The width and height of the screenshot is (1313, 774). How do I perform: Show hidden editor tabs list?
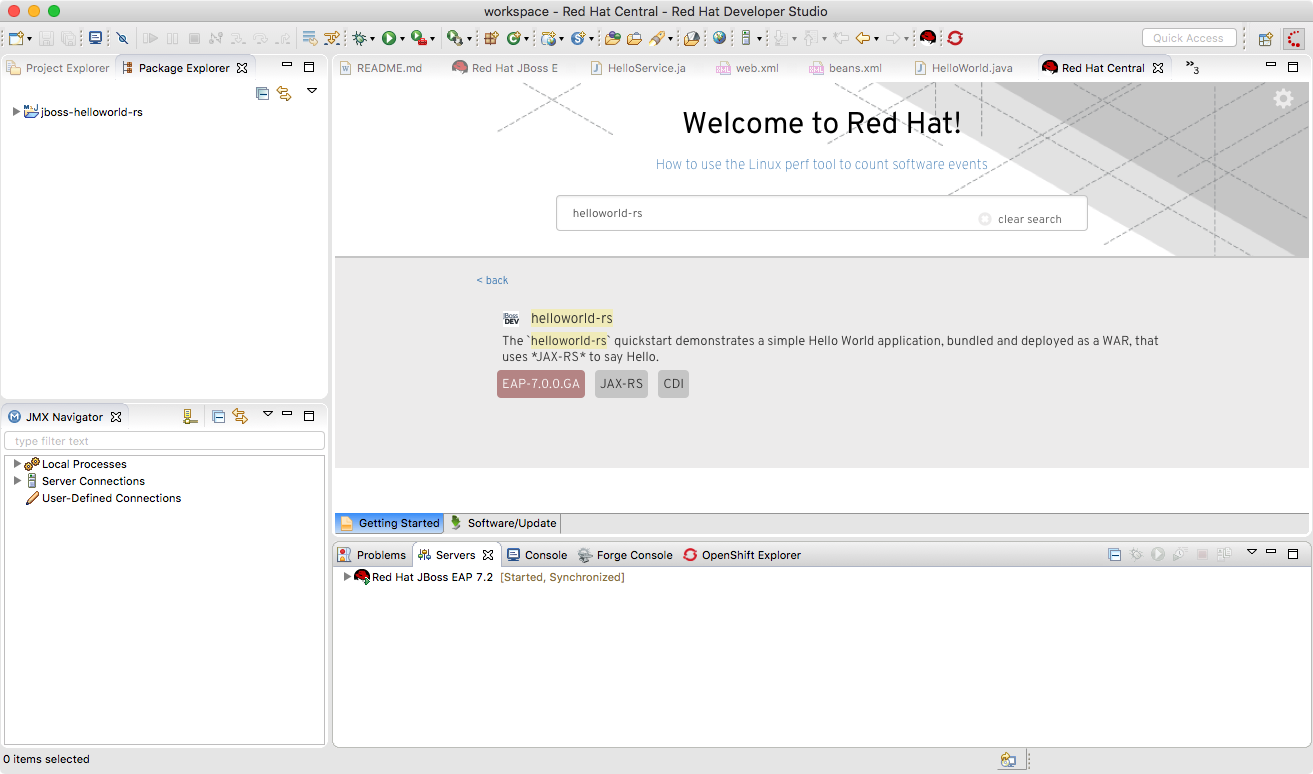click(1192, 67)
